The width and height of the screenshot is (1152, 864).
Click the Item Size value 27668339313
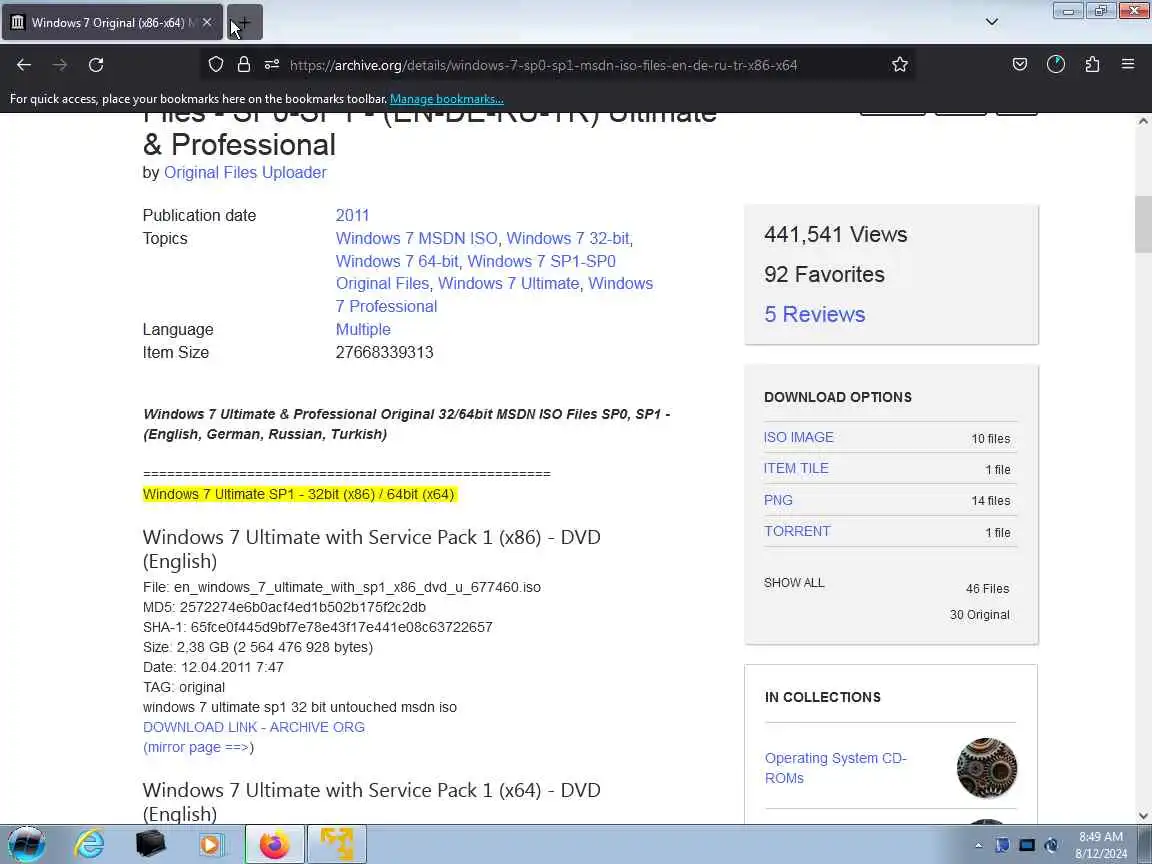pyautogui.click(x=384, y=352)
